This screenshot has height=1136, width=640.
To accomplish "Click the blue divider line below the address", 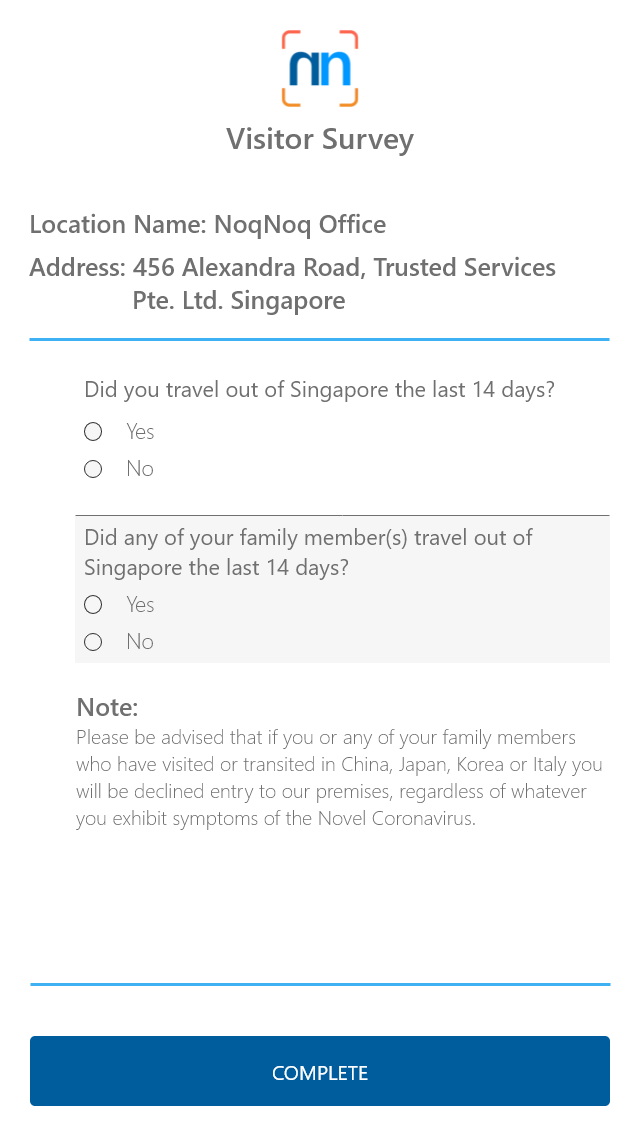I will coord(320,340).
